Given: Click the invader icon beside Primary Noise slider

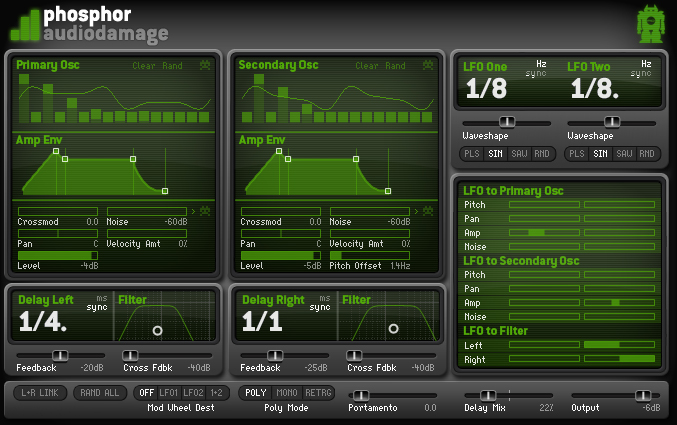Looking at the screenshot, I should tap(205, 211).
